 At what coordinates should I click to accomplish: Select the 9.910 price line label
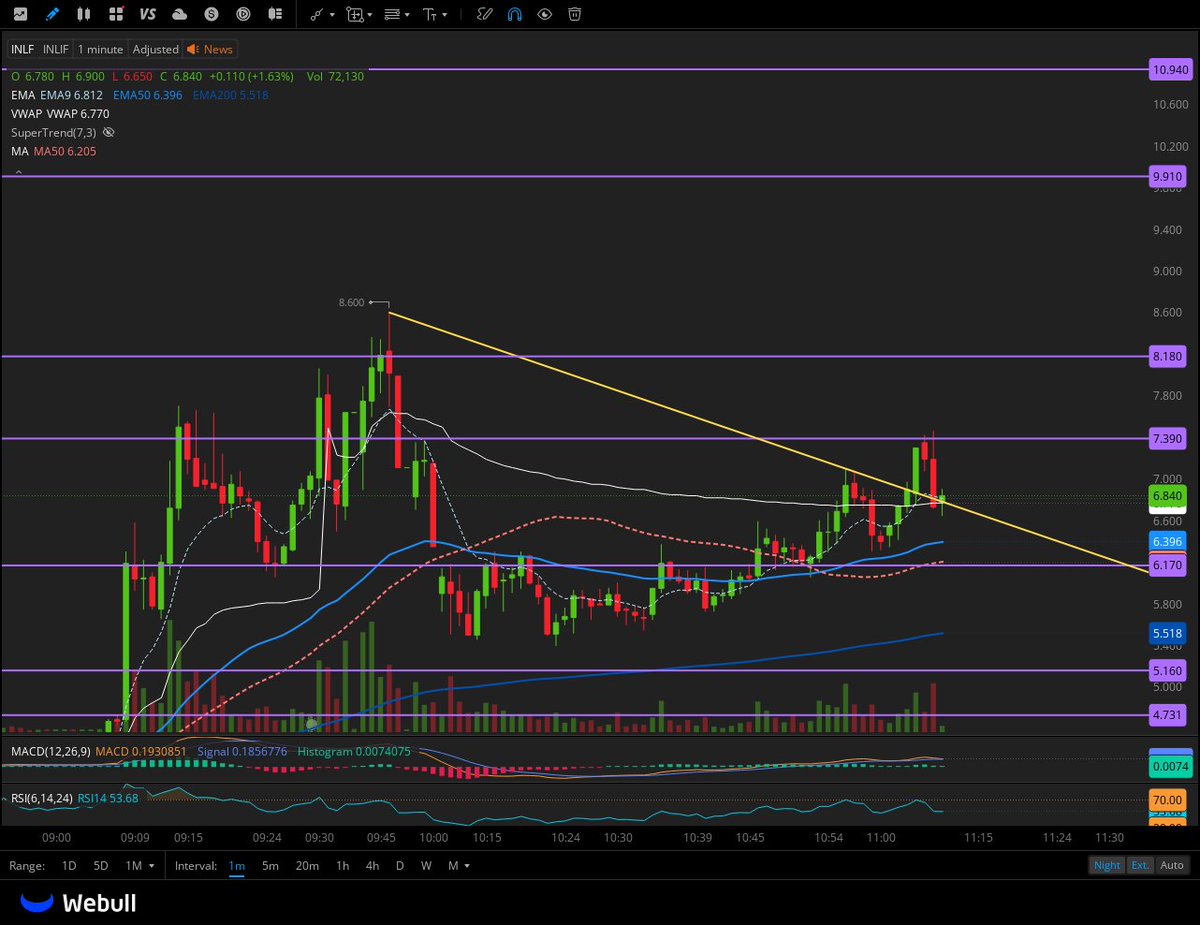tap(1168, 176)
